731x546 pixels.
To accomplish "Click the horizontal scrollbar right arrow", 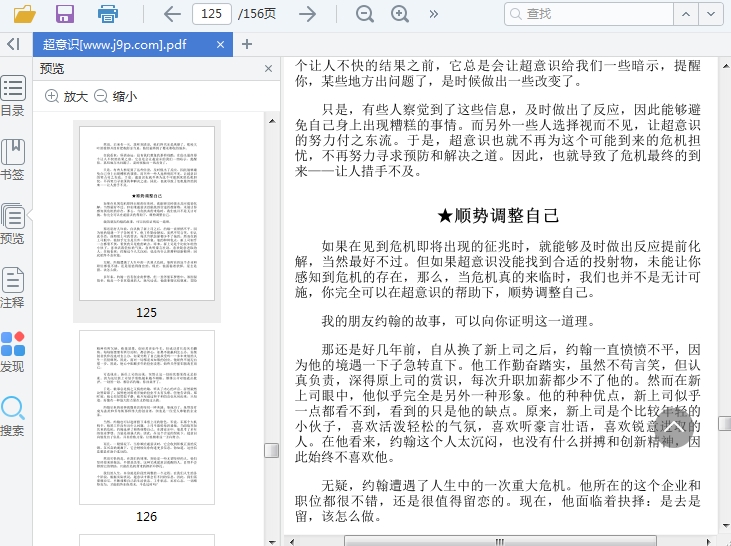I will pyautogui.click(x=709, y=541).
